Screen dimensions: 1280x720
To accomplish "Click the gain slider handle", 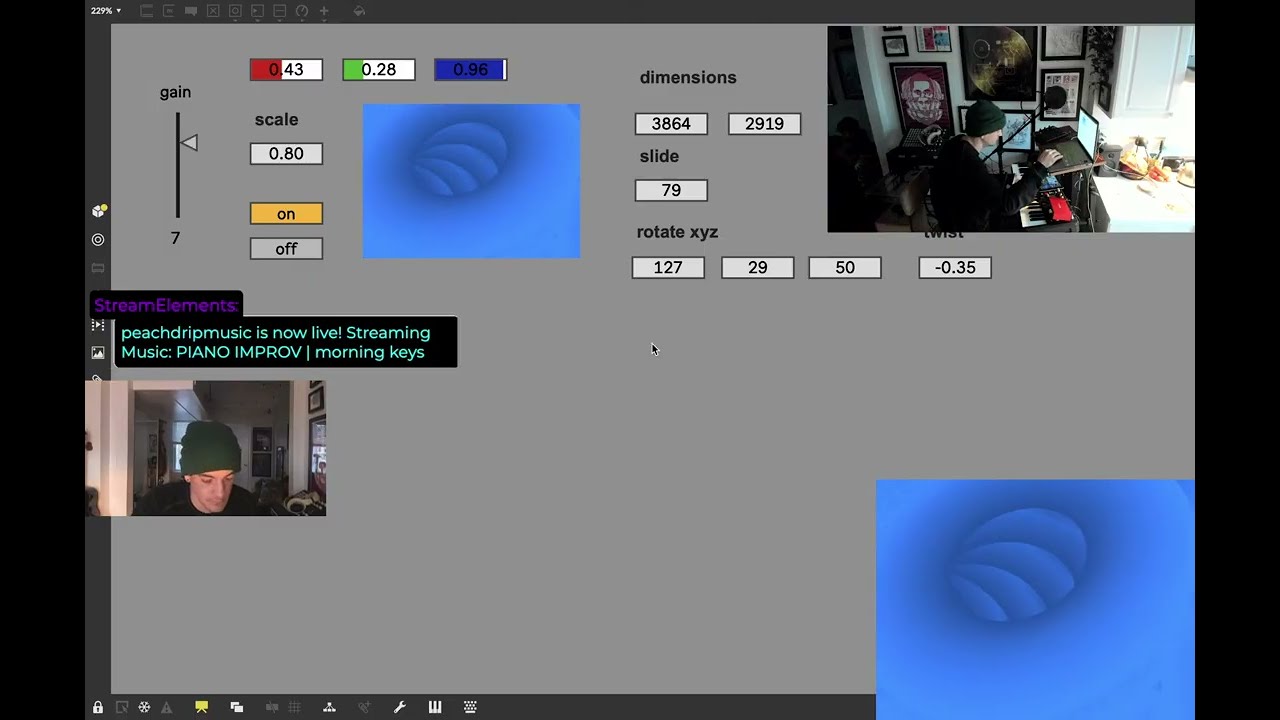I will pos(189,143).
